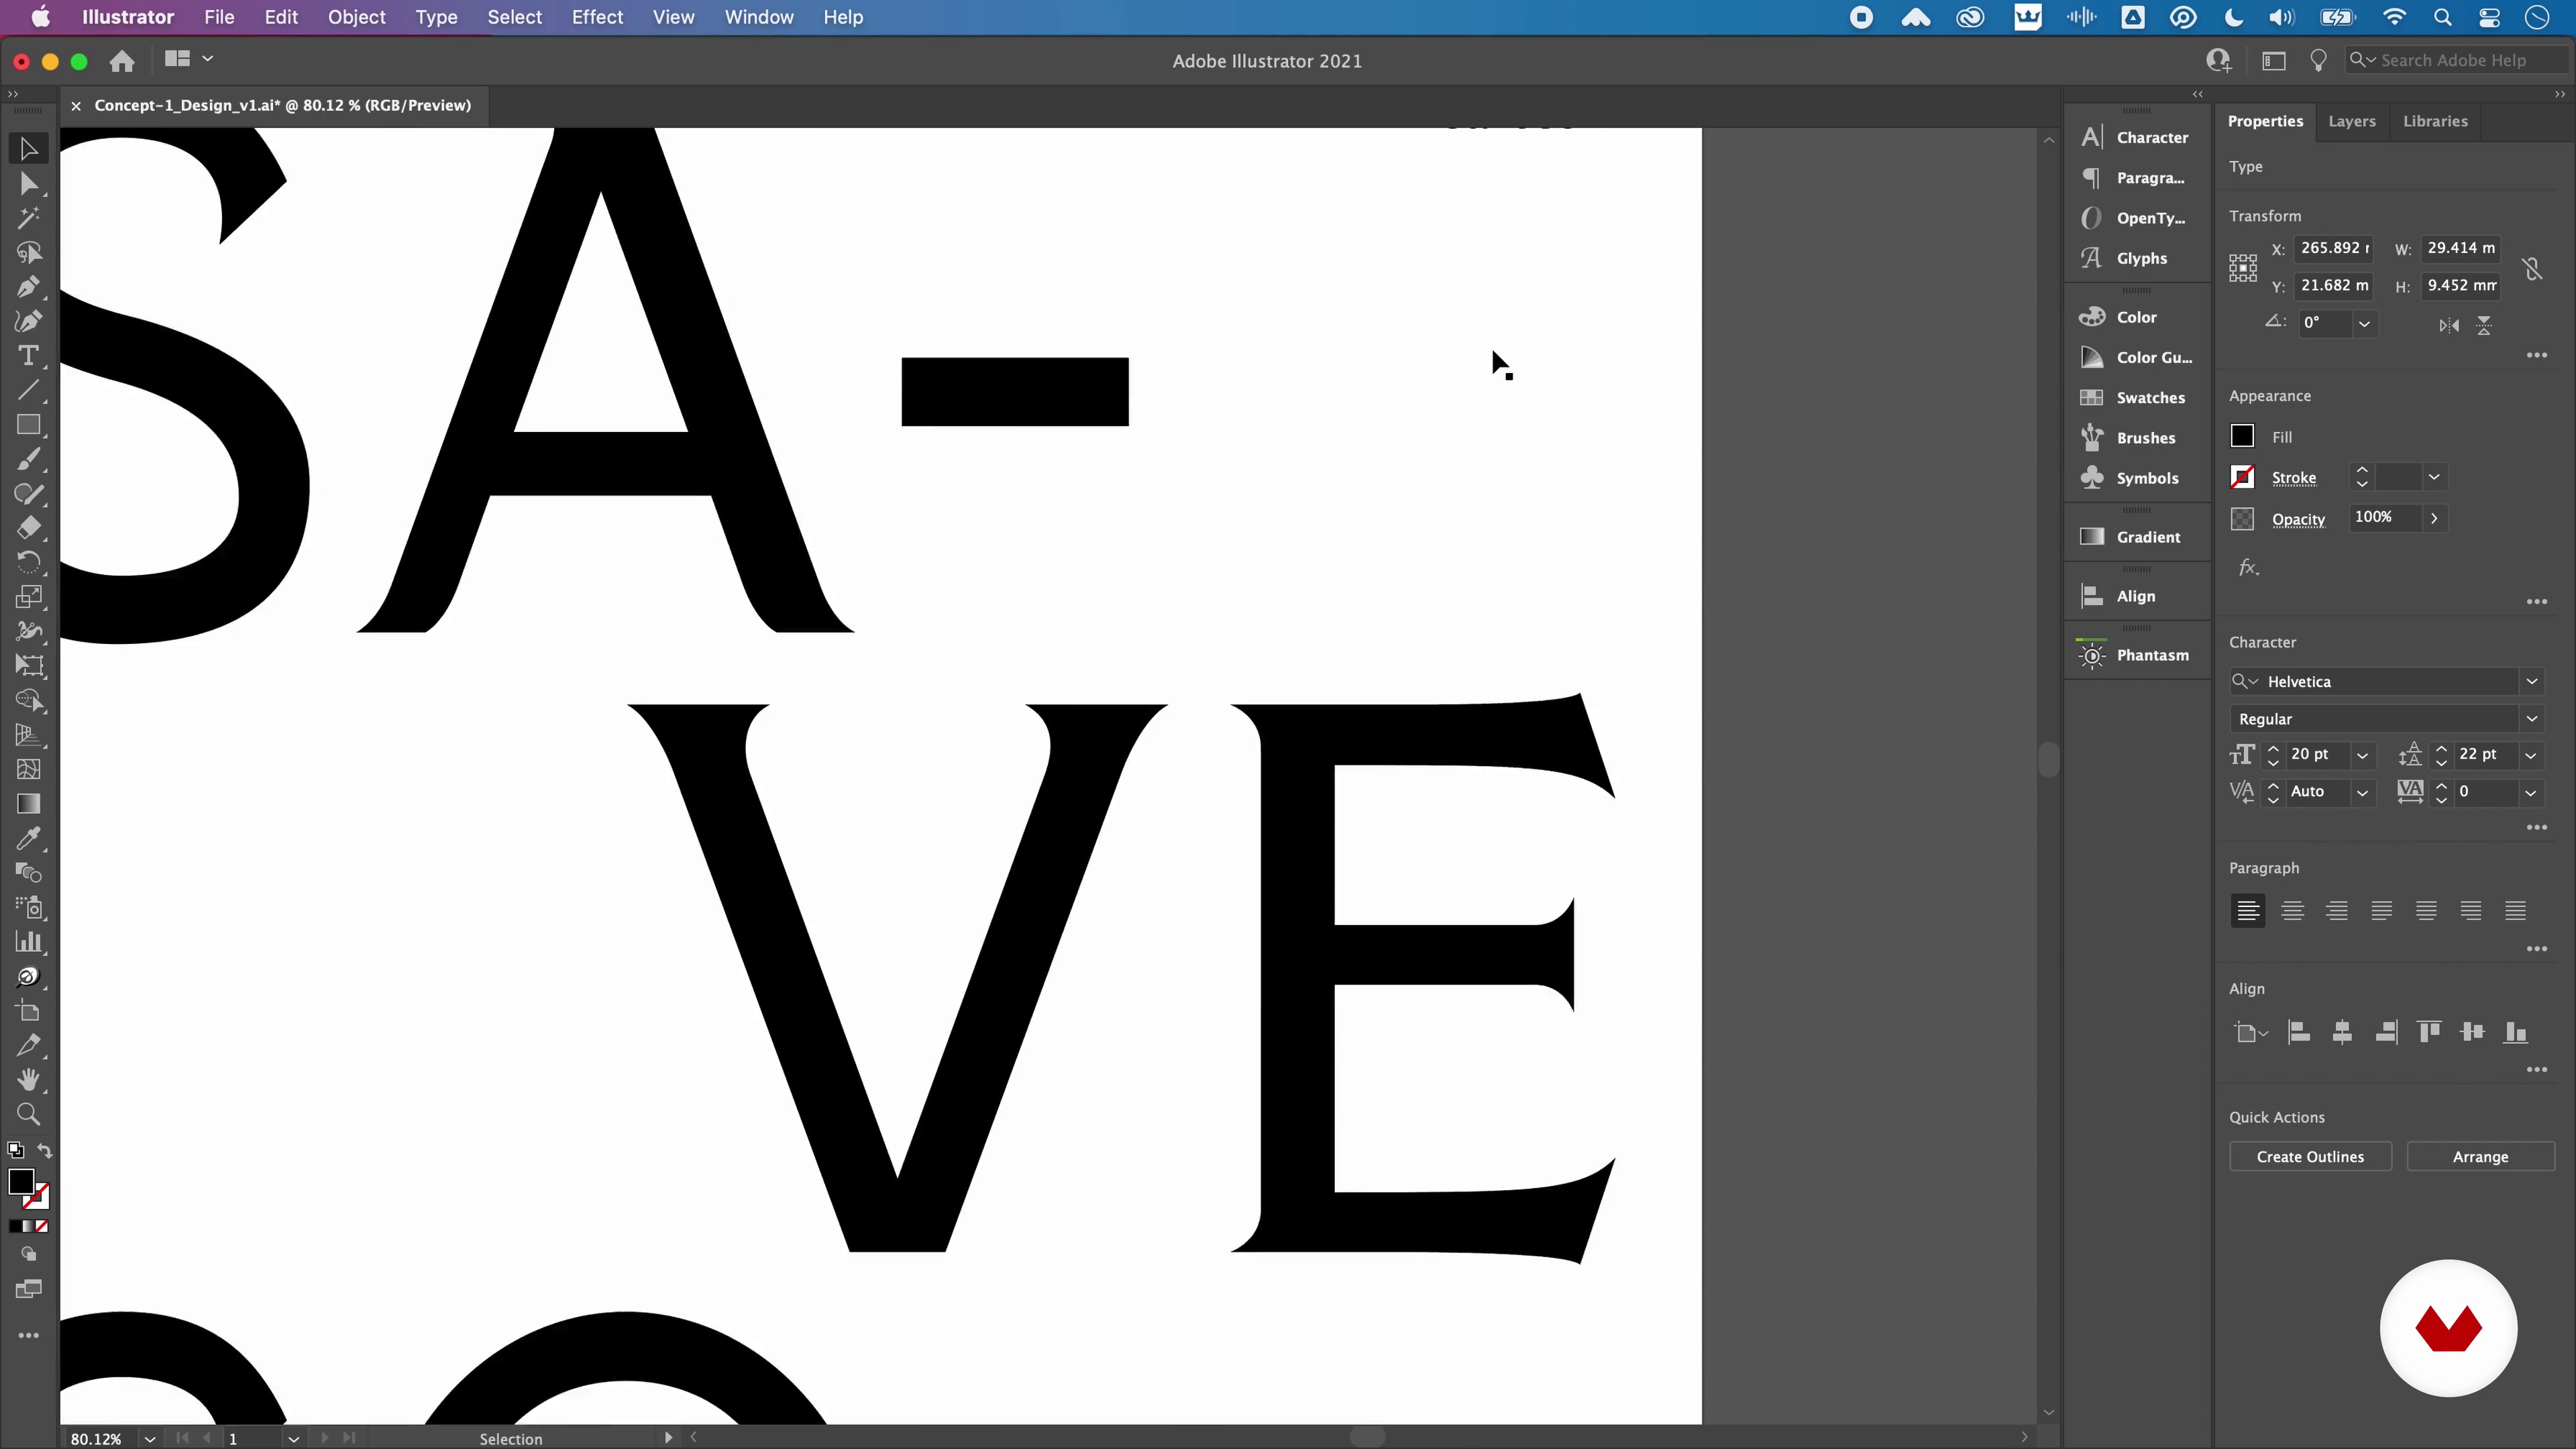2576x1449 pixels.
Task: Open the rotation angle dropdown
Action: pos(2364,323)
